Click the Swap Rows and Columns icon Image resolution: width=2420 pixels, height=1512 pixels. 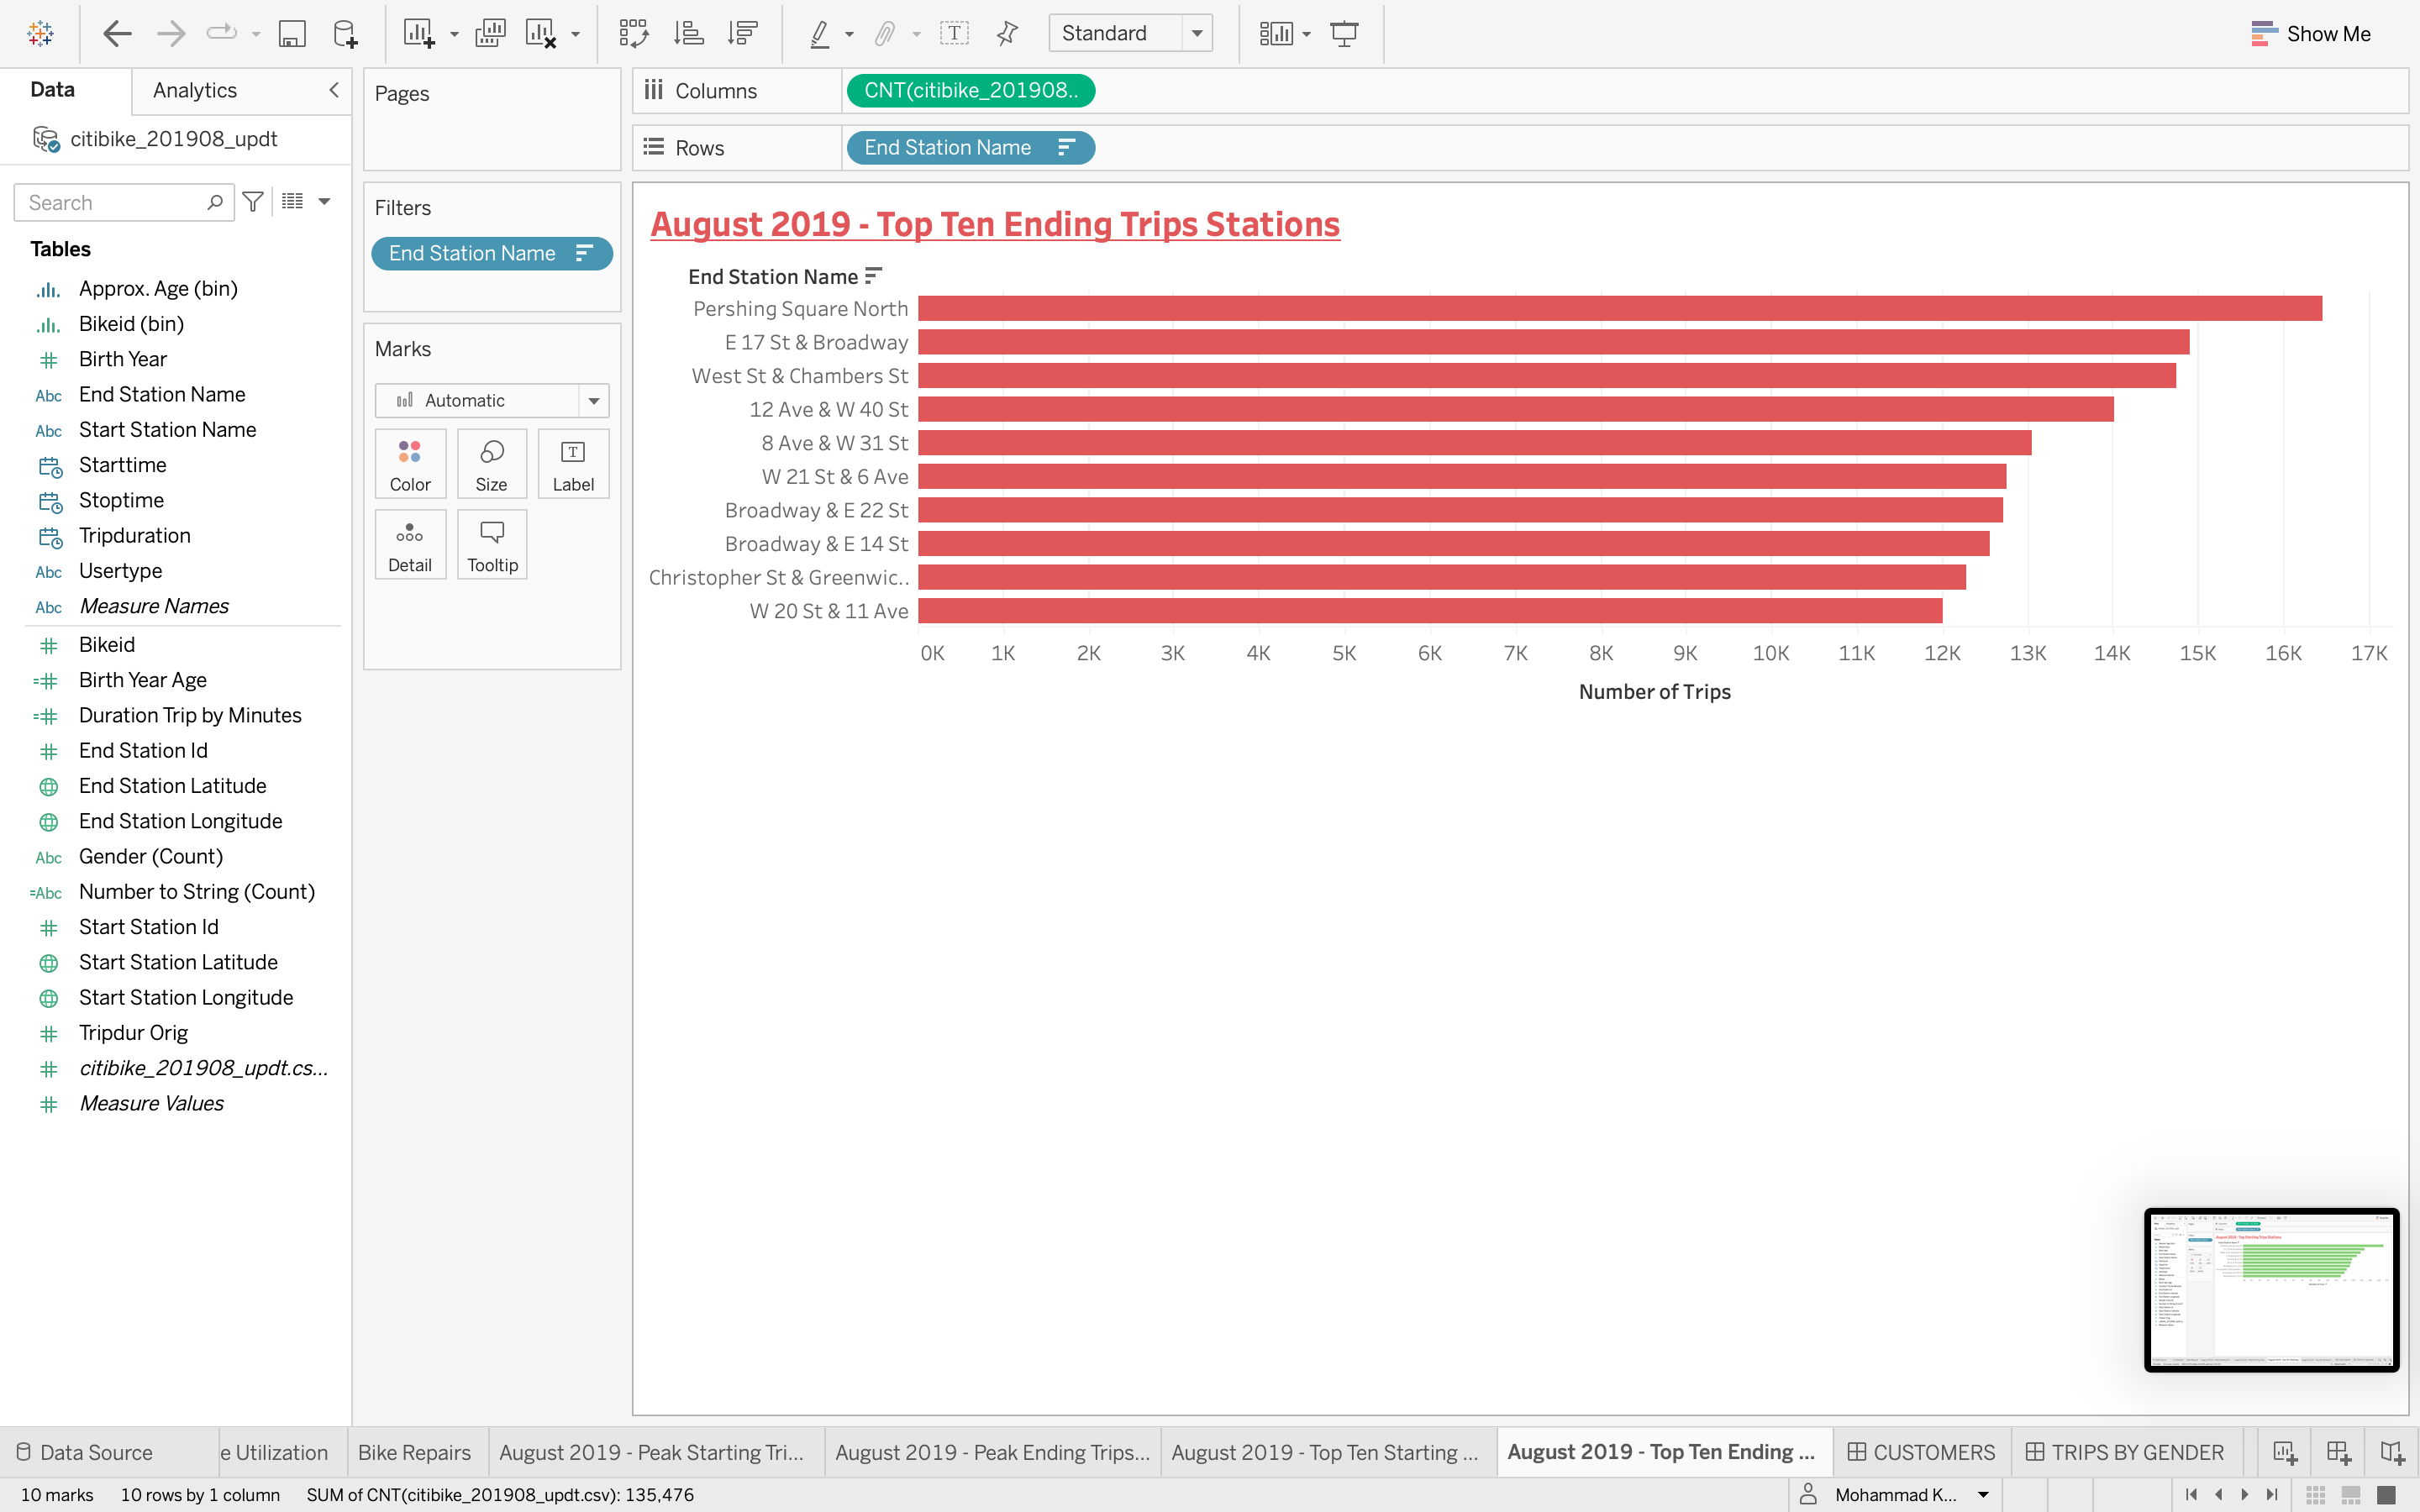pyautogui.click(x=633, y=33)
